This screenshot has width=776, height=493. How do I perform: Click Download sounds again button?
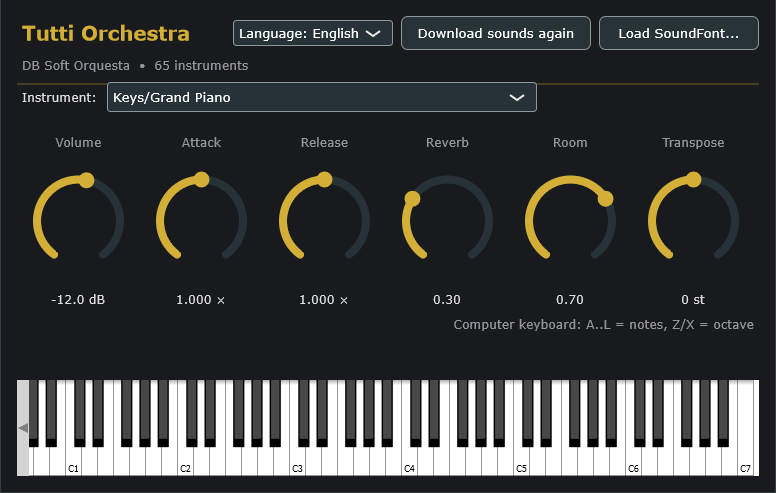(495, 33)
